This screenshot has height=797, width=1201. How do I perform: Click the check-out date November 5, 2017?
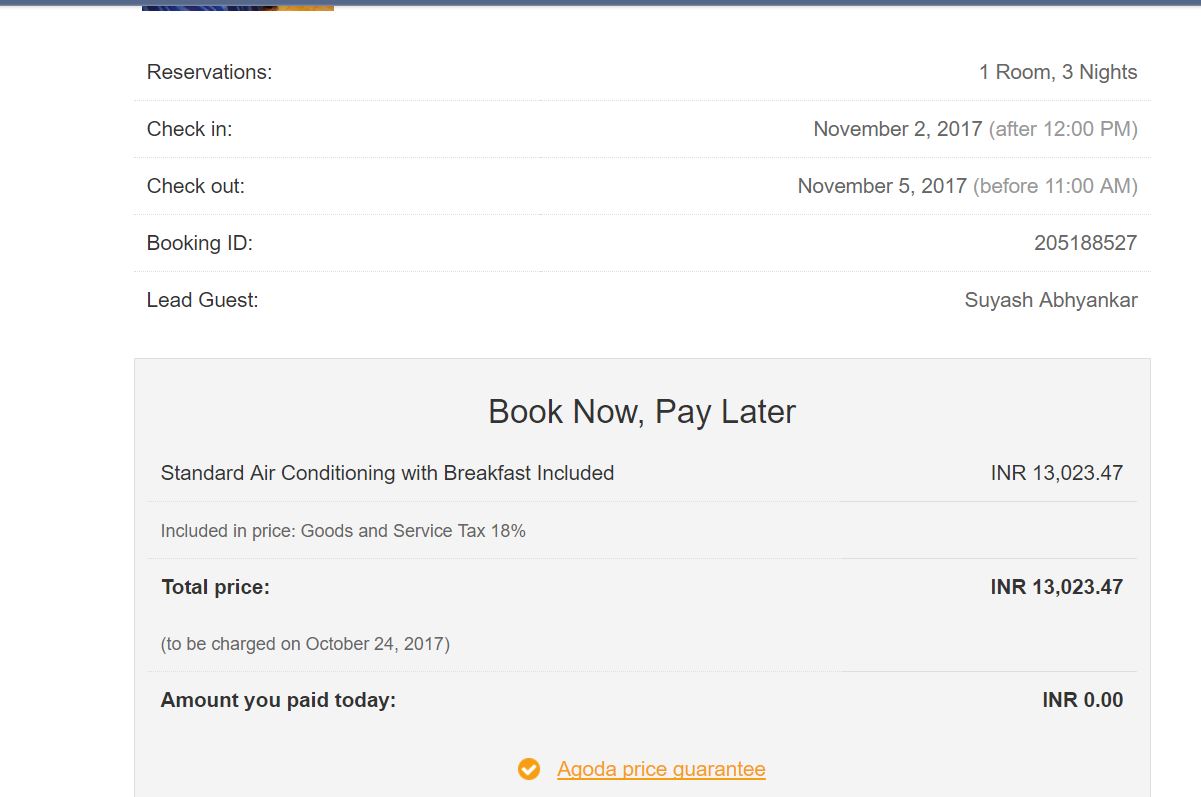point(881,186)
